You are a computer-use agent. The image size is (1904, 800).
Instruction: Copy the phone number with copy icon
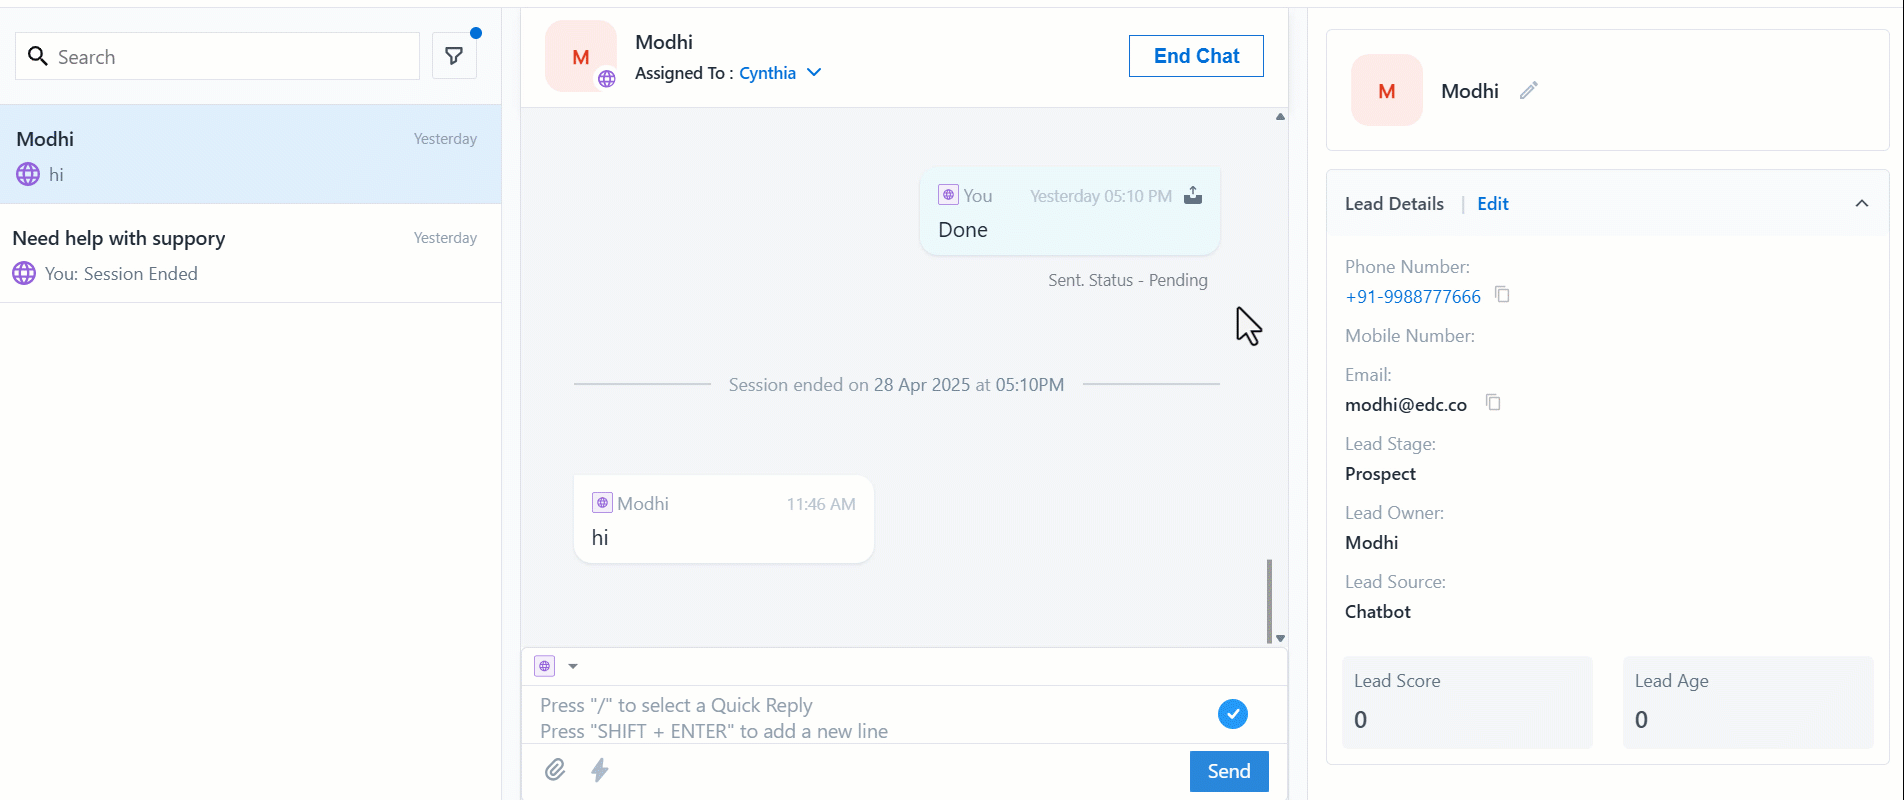[x=1502, y=294]
